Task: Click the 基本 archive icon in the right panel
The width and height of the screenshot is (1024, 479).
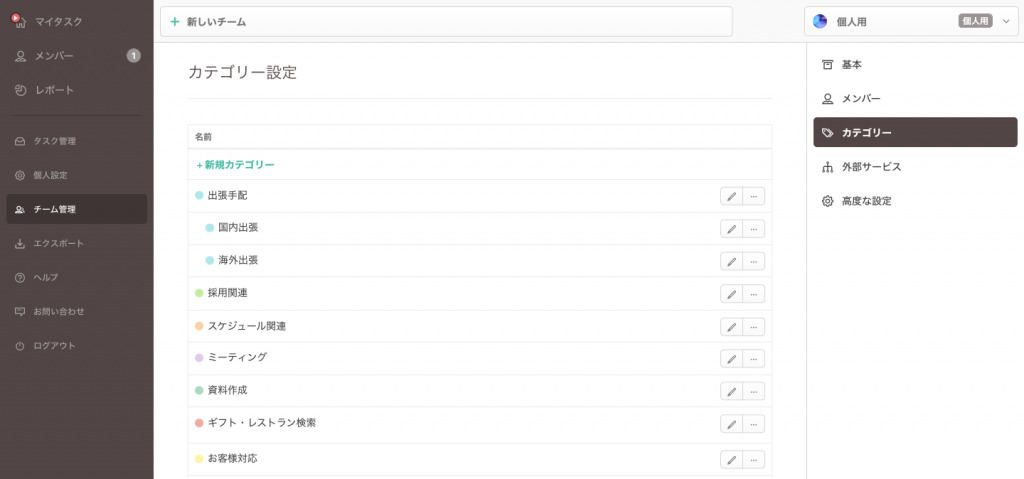Action: click(827, 65)
